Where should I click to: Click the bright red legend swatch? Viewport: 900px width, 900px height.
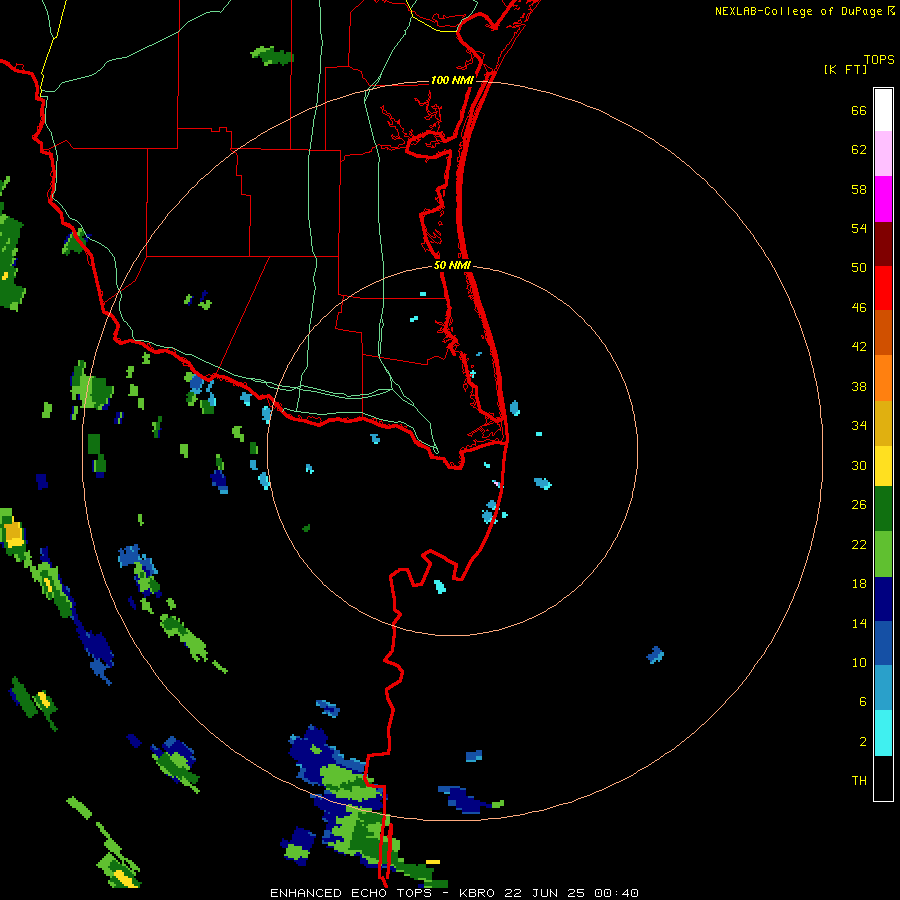pos(883,288)
